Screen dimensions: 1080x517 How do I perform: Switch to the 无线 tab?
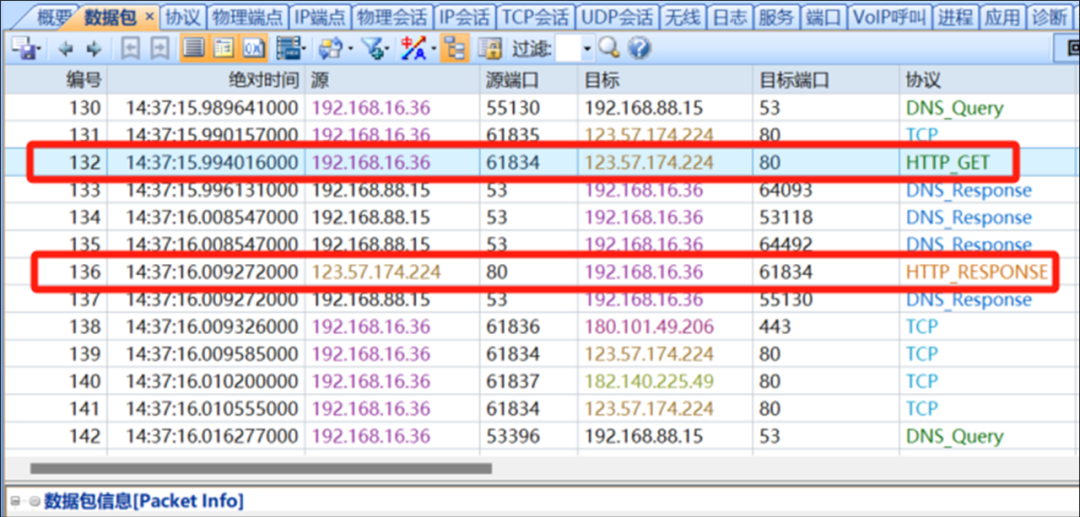coord(682,17)
